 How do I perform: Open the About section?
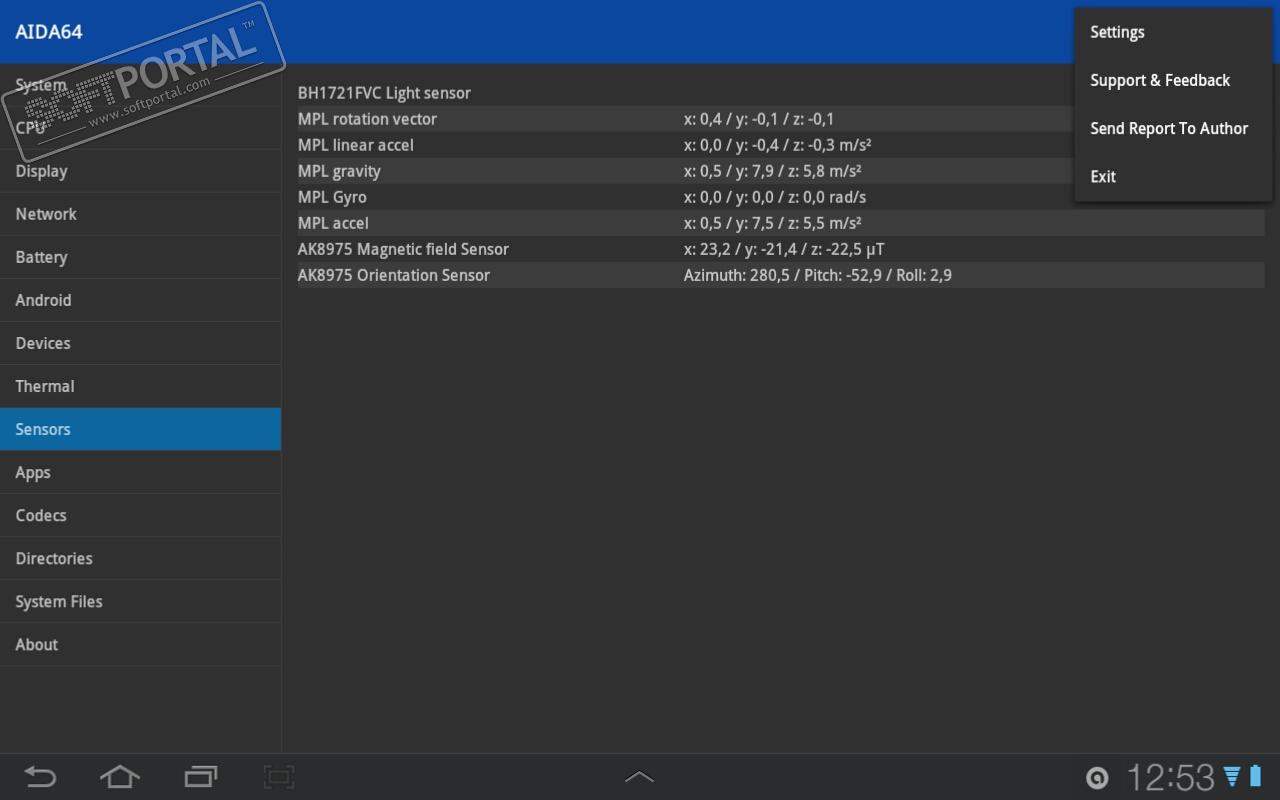(140, 644)
